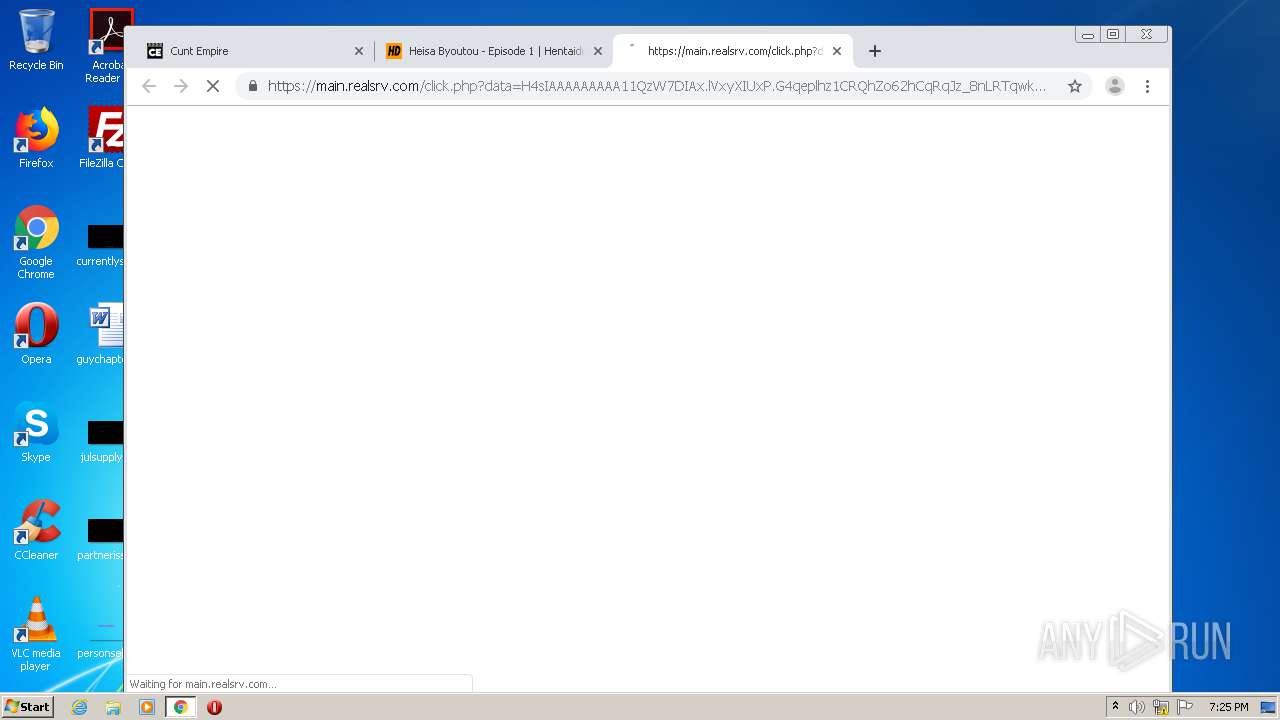Open Acrobat Reader desktop shortcut
Image resolution: width=1280 pixels, height=720 pixels.
click(x=105, y=46)
